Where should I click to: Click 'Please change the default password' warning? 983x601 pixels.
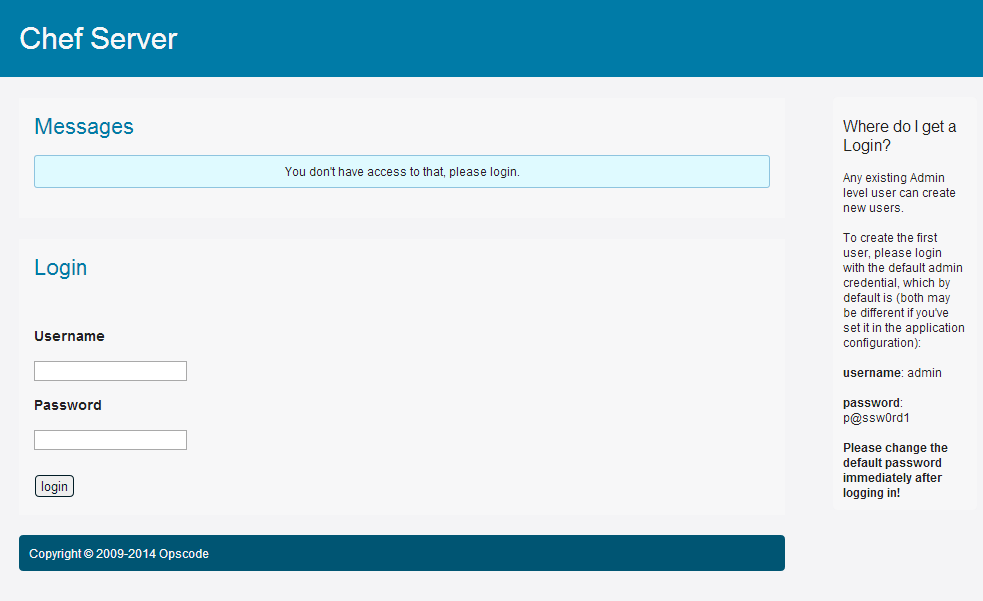895,471
